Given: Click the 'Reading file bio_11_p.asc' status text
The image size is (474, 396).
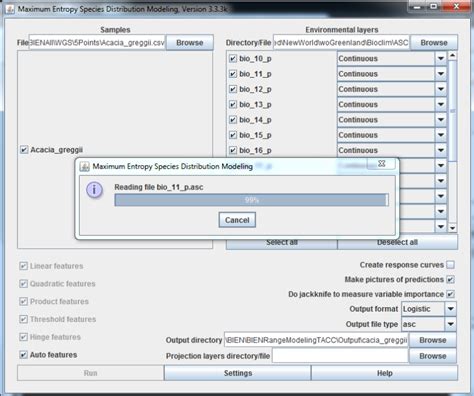Looking at the screenshot, I should pyautogui.click(x=159, y=187).
